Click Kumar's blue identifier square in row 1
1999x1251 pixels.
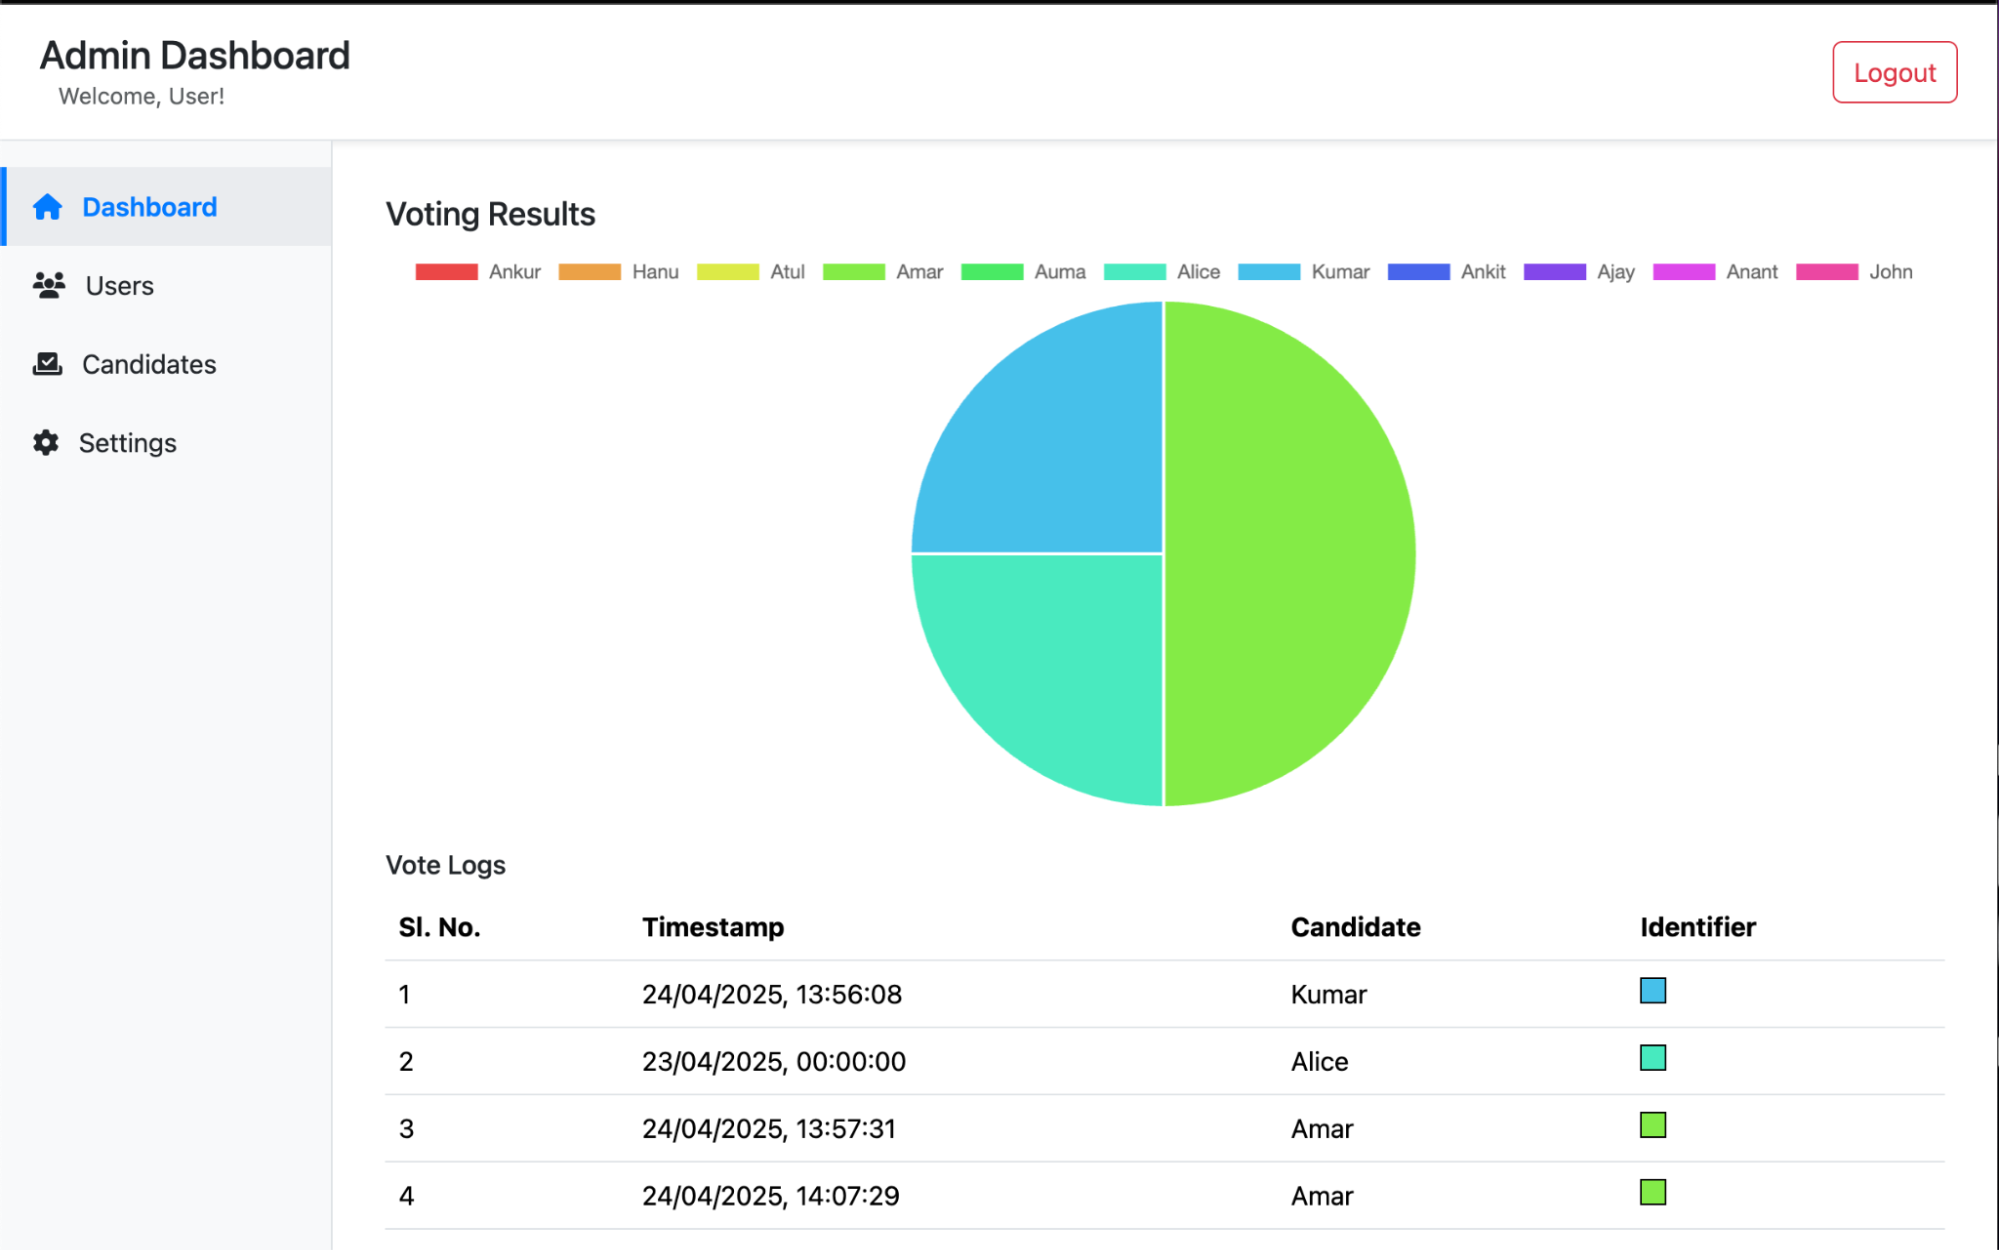(x=1653, y=991)
